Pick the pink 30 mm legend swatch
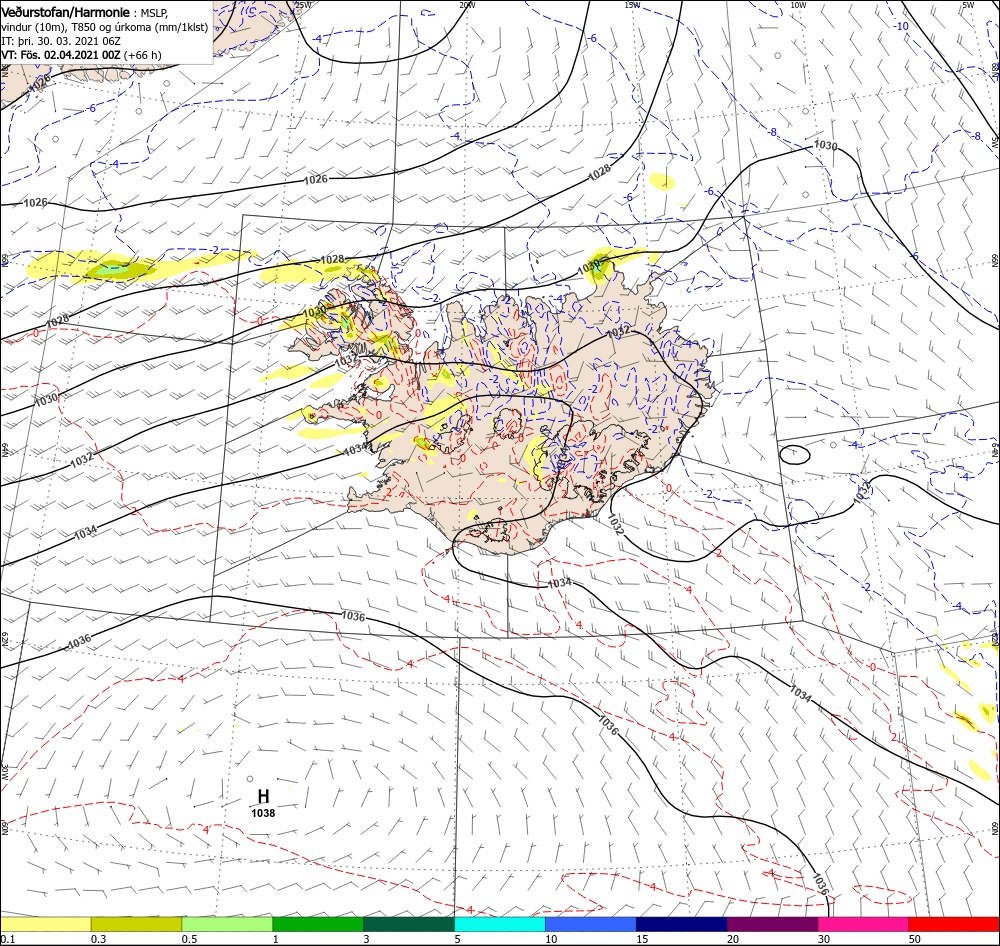 [863, 924]
